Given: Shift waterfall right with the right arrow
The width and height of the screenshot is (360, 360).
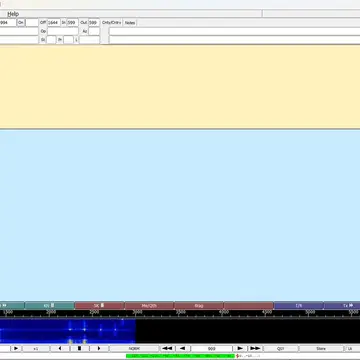Looking at the screenshot, I should click(x=99, y=348).
